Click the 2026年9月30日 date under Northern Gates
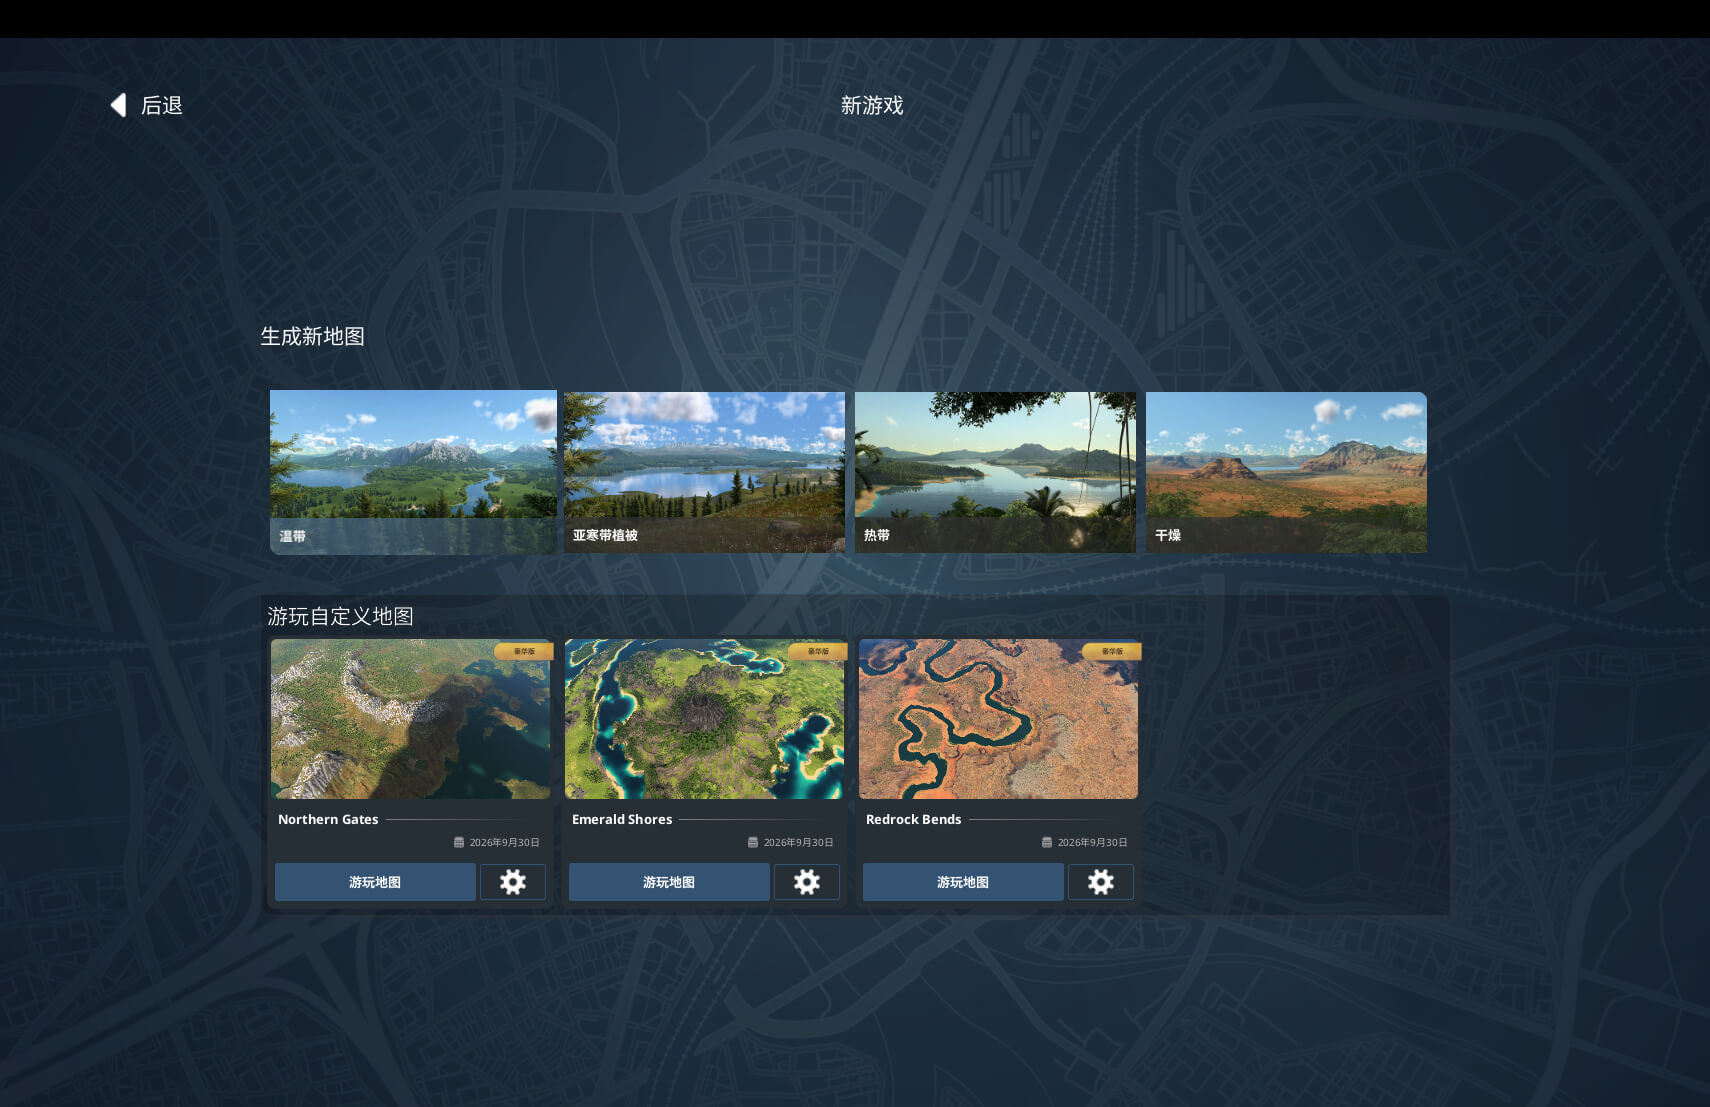The image size is (1710, 1107). (x=505, y=842)
